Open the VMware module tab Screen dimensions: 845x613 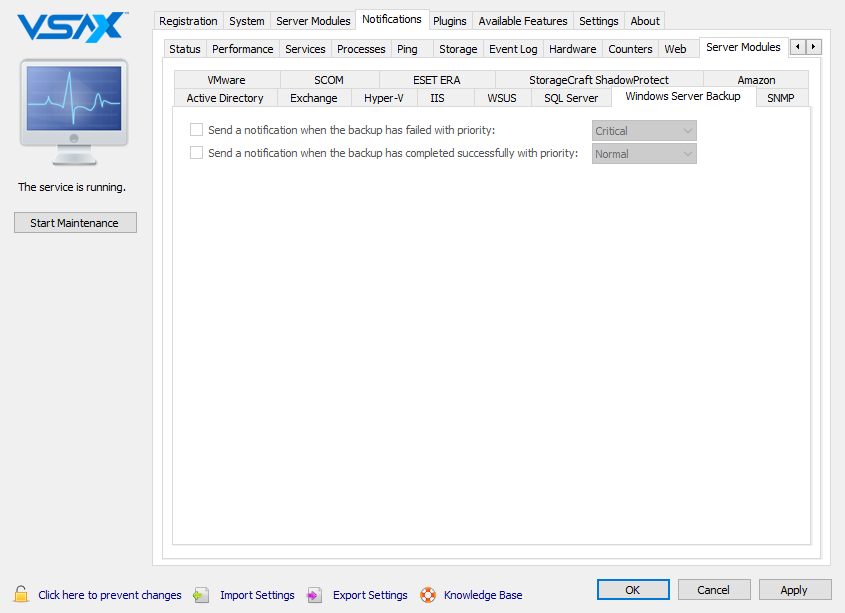point(226,80)
